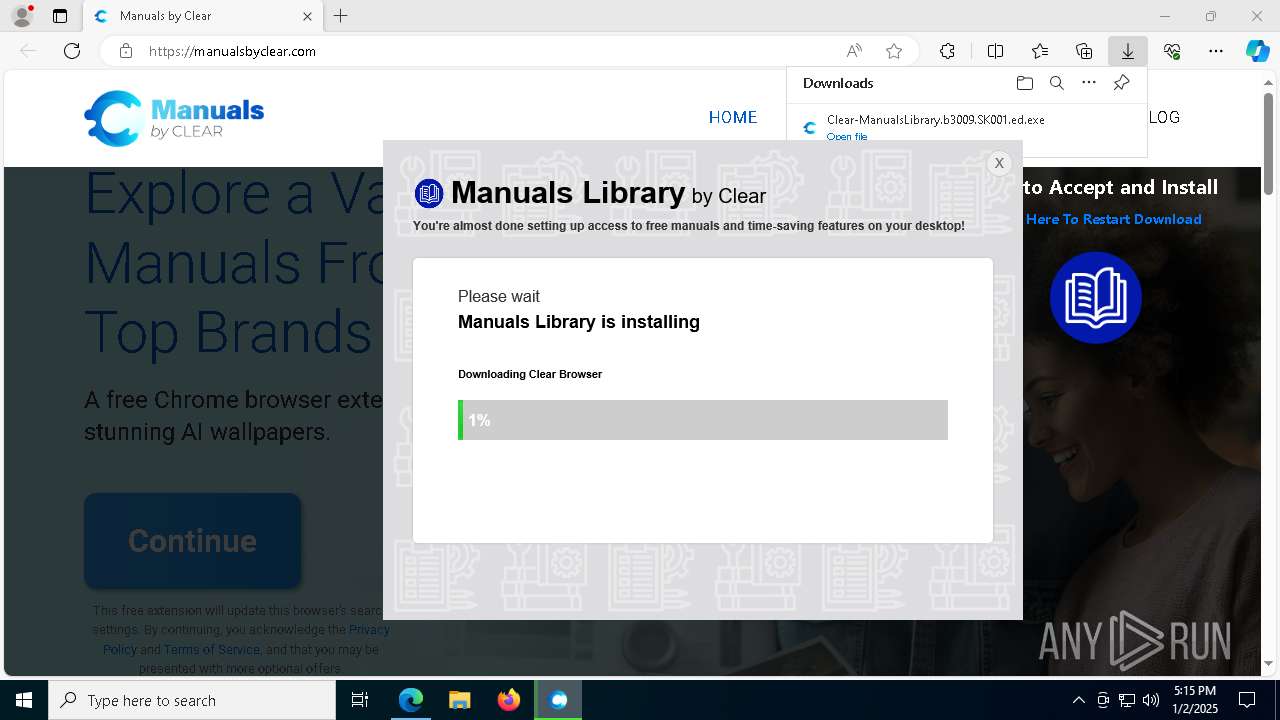Viewport: 1280px width, 720px height.
Task: Click Open file link under download
Action: click(847, 136)
